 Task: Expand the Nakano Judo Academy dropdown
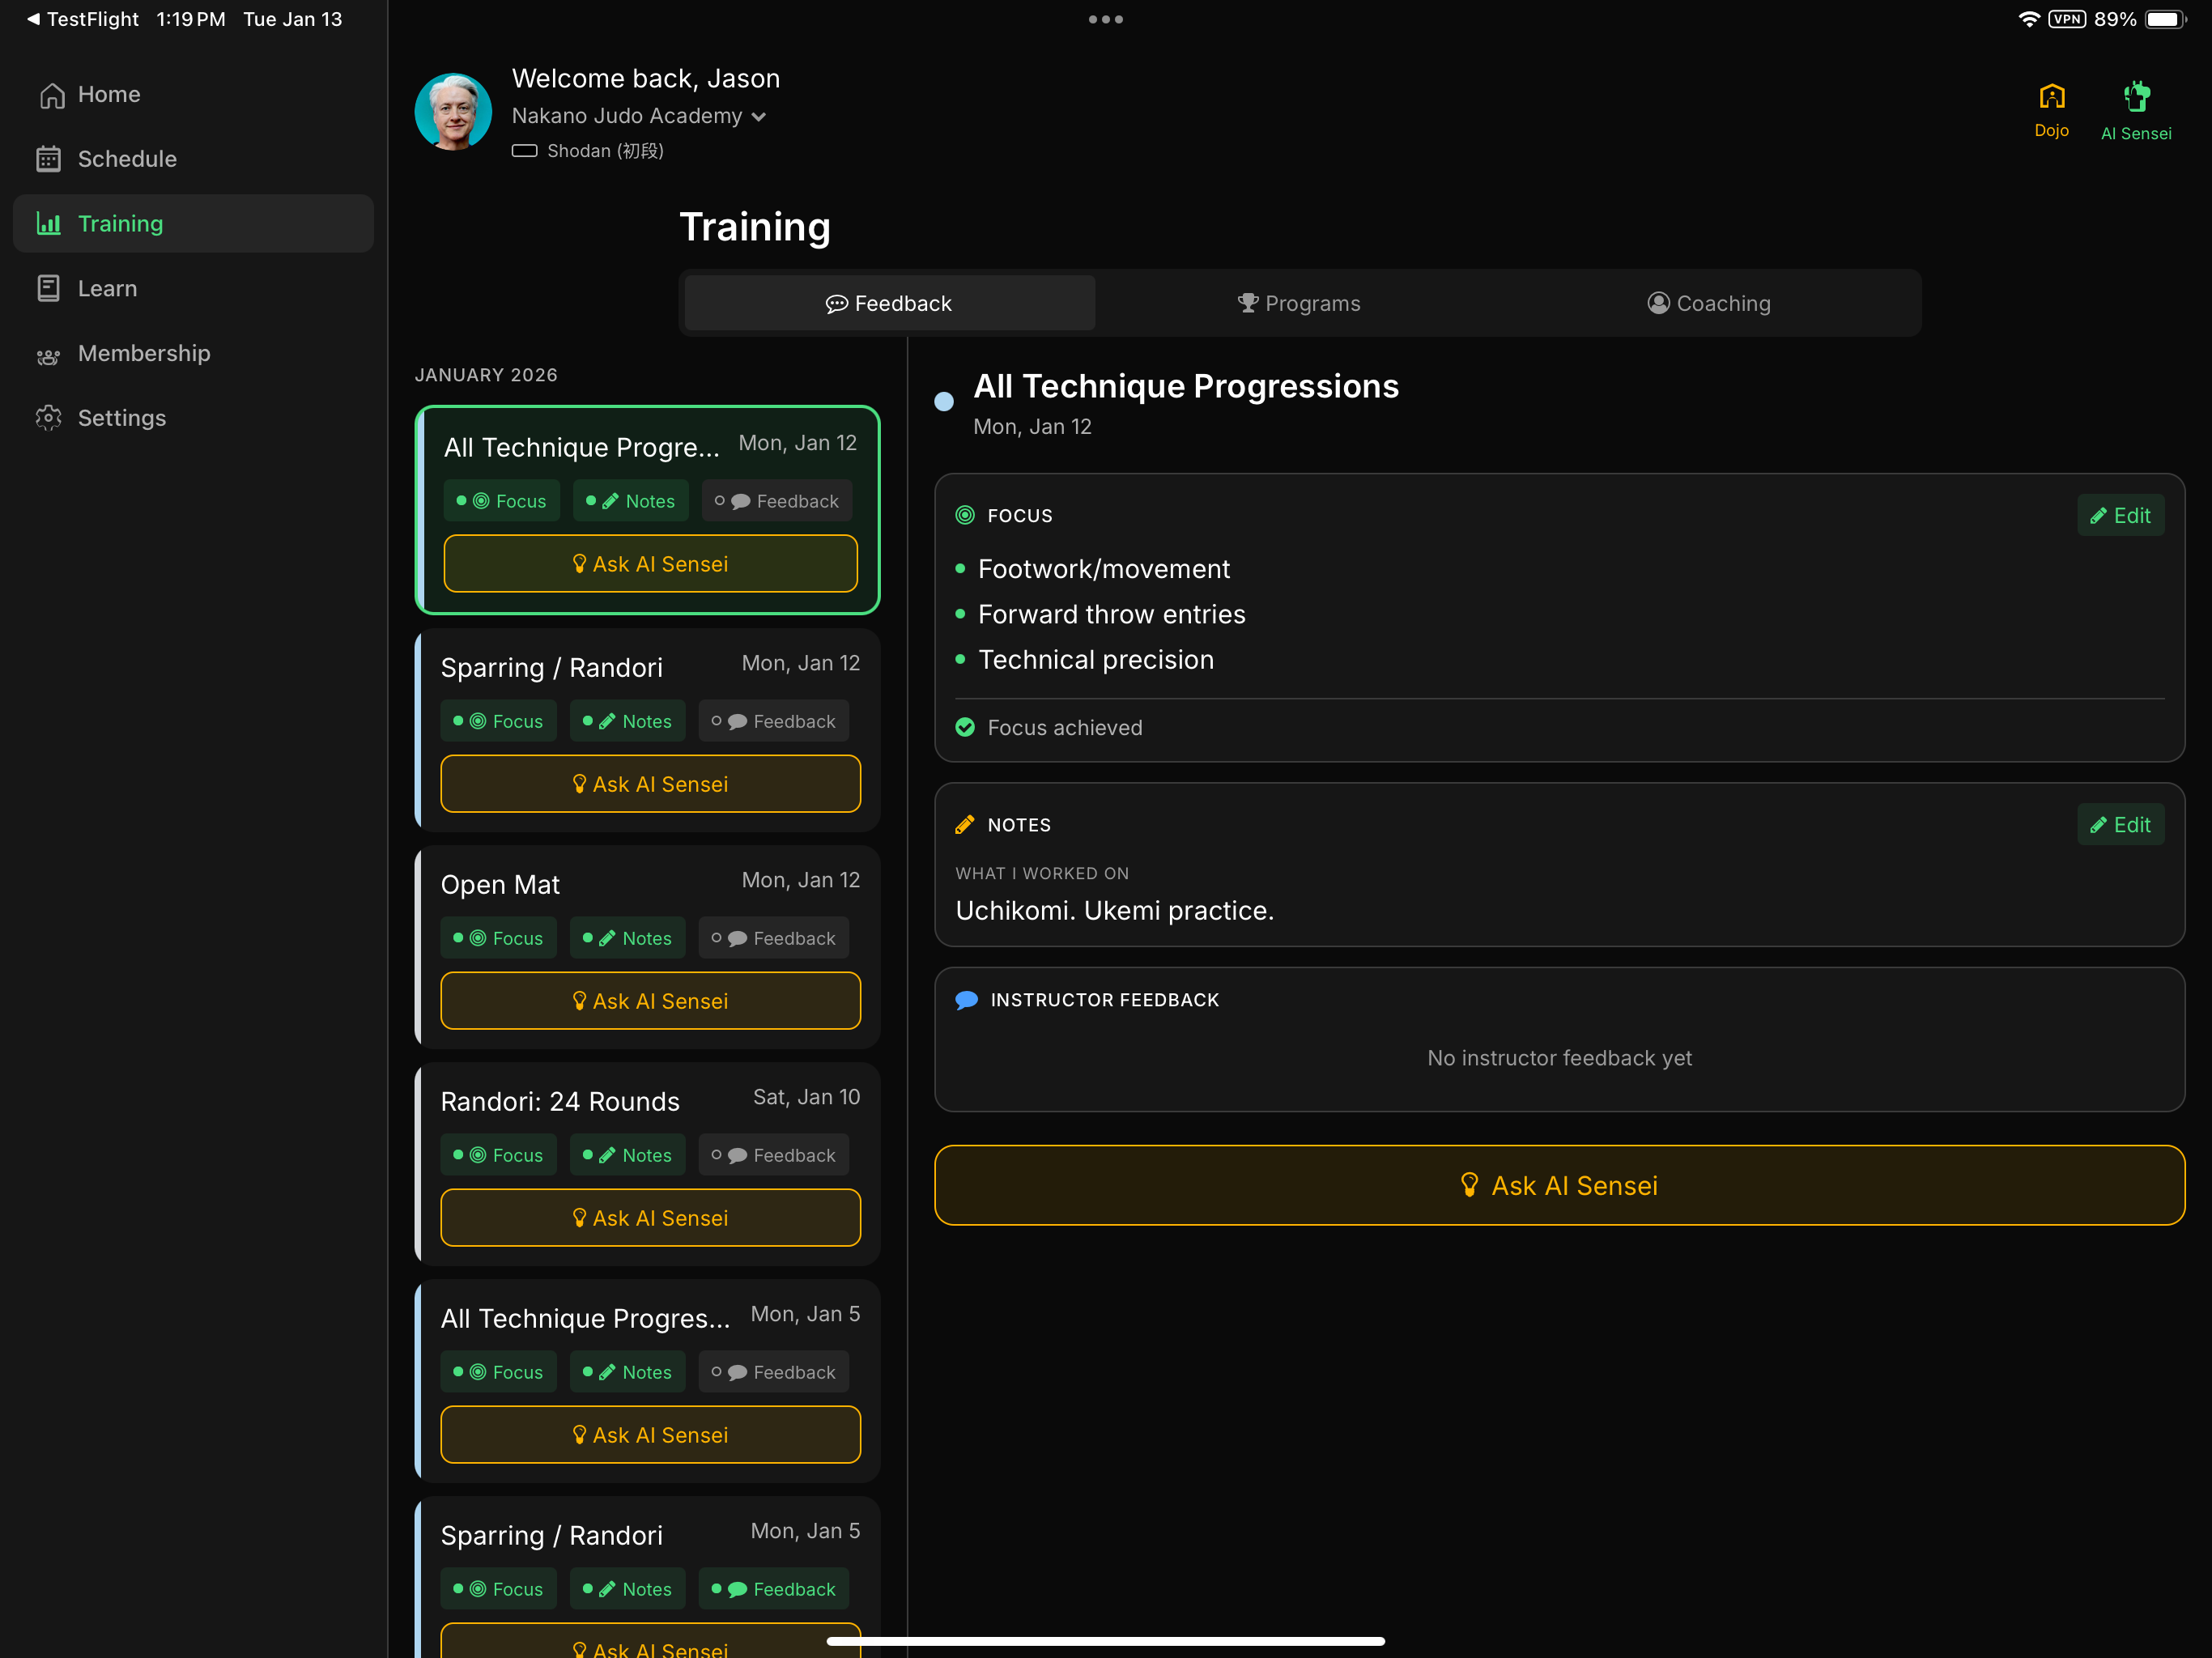(639, 116)
